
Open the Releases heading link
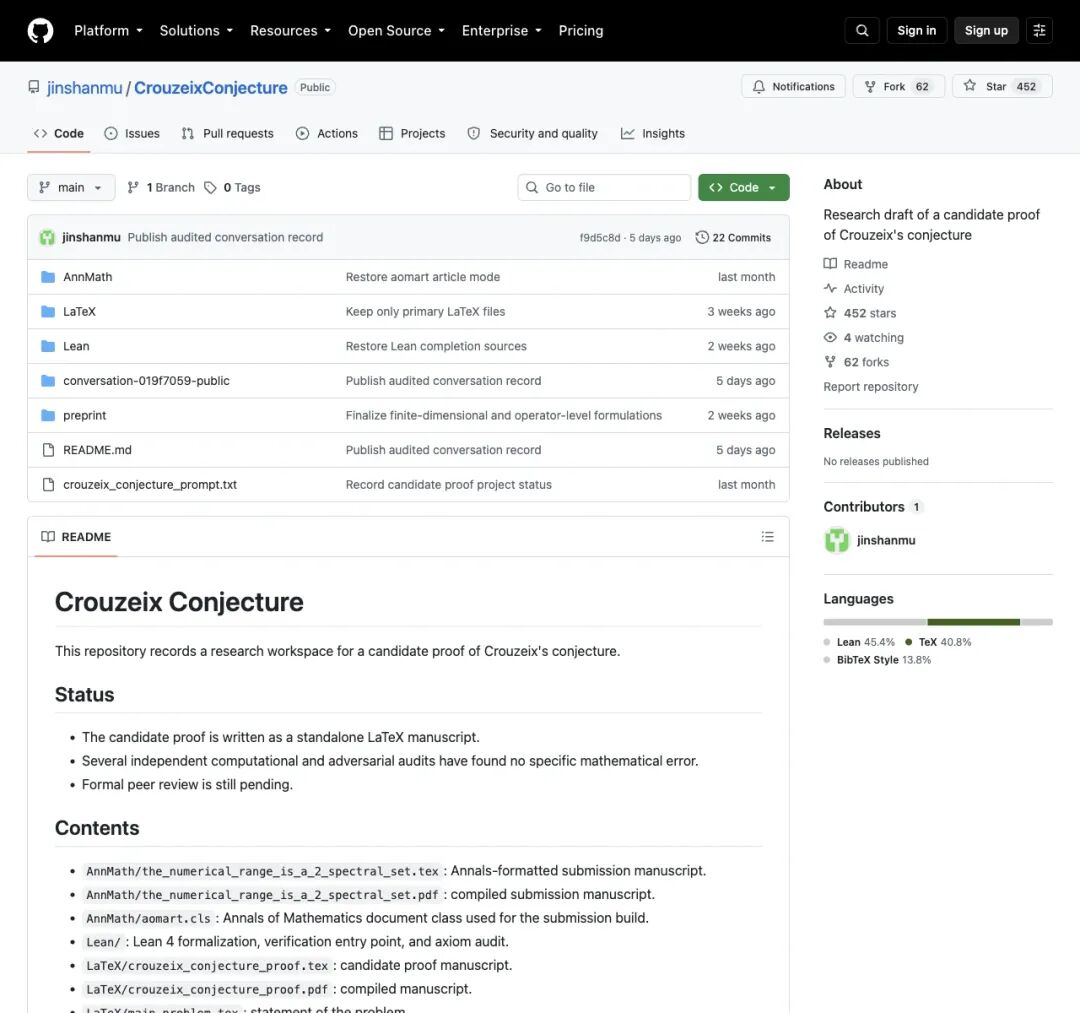coord(852,433)
